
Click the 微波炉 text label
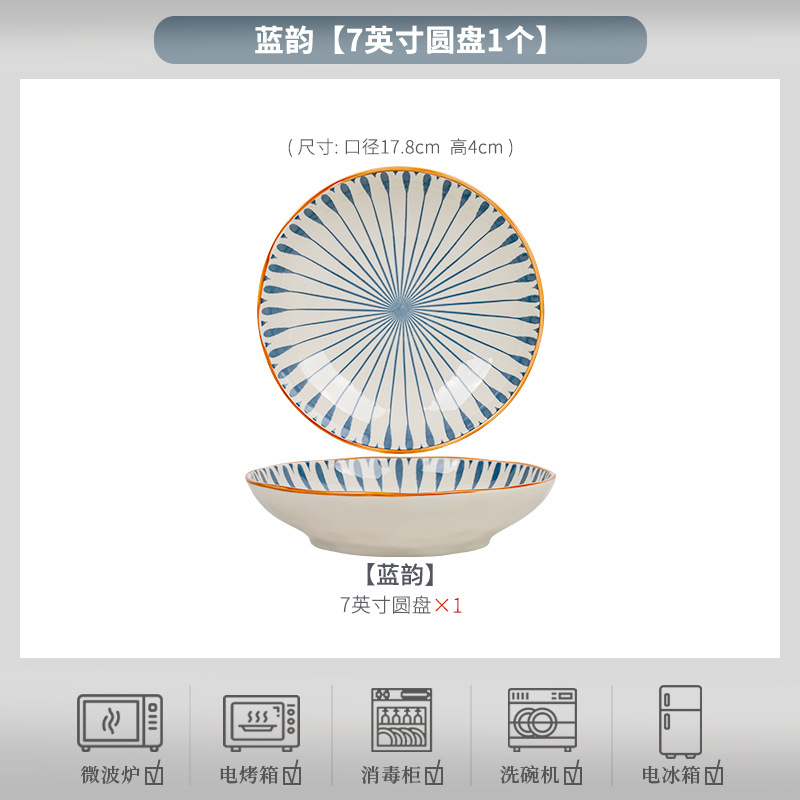(111, 774)
